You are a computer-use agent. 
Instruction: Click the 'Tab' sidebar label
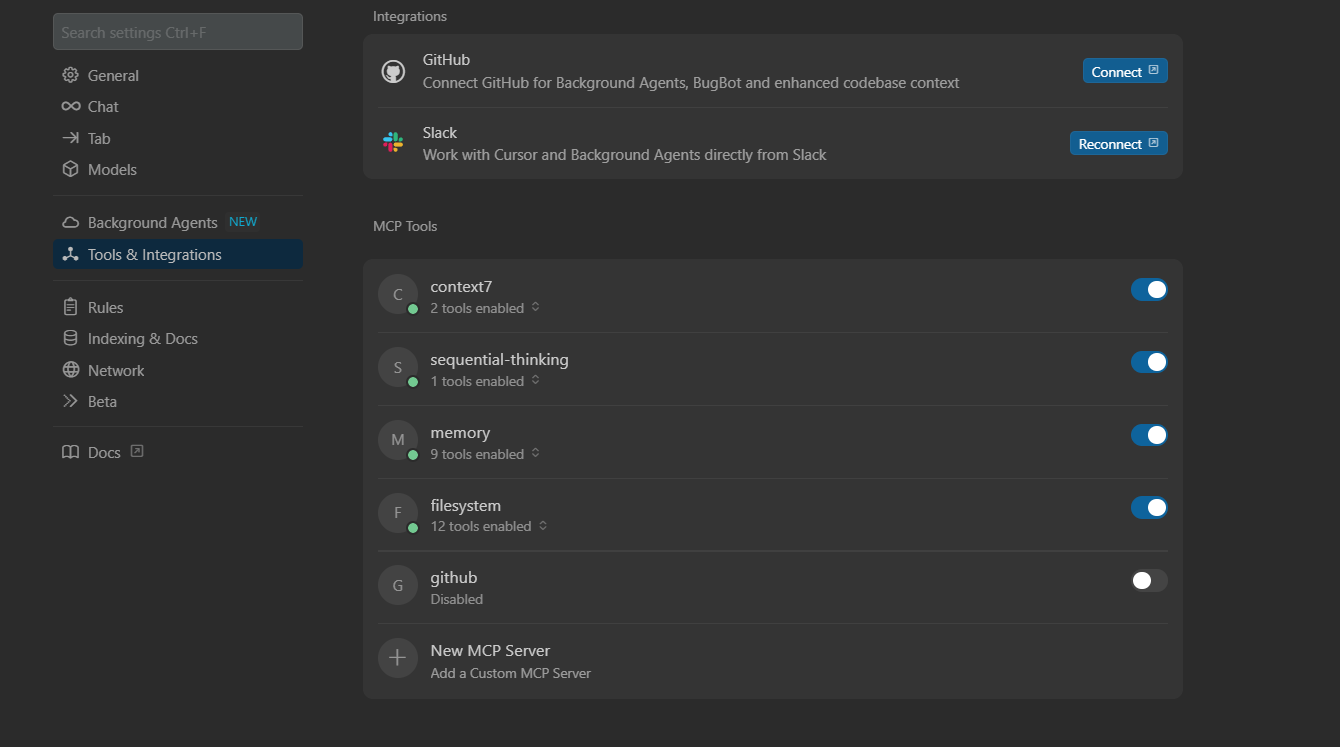pyautogui.click(x=99, y=138)
